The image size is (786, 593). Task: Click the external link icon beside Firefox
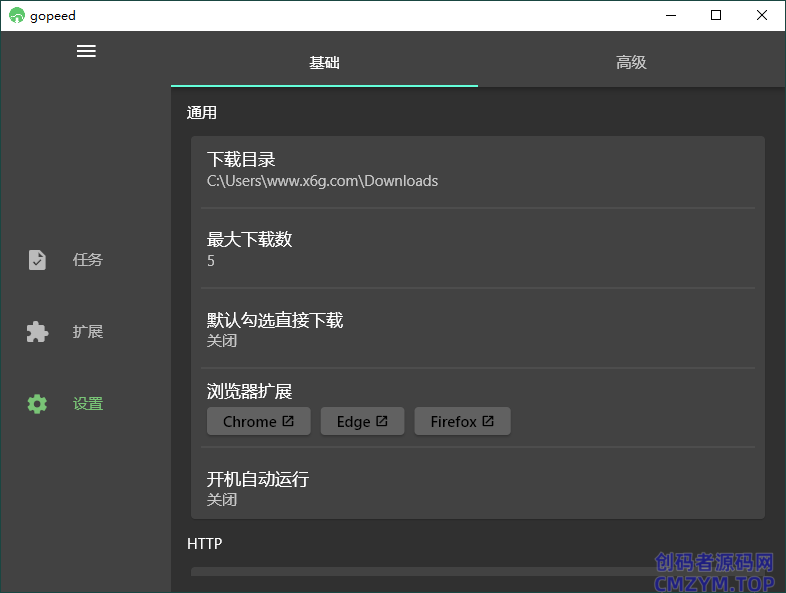(488, 421)
